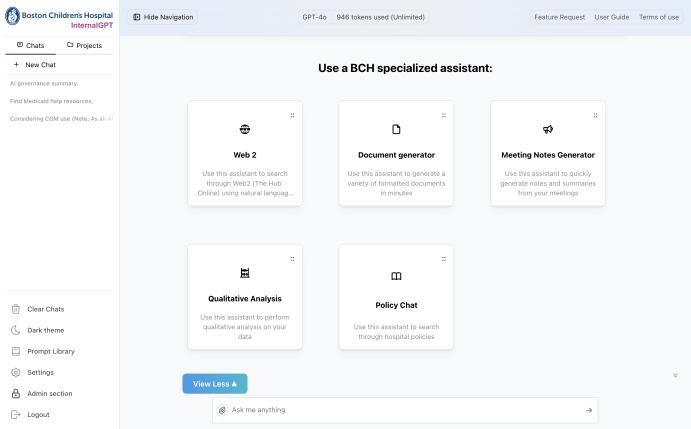Click the Hide Navigation panel icon
The height and width of the screenshot is (429, 691).
click(137, 17)
